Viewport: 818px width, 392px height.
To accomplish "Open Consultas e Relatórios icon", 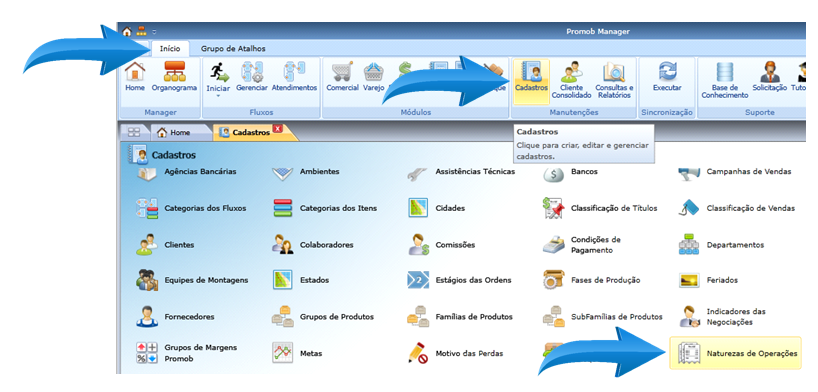I will coord(615,81).
